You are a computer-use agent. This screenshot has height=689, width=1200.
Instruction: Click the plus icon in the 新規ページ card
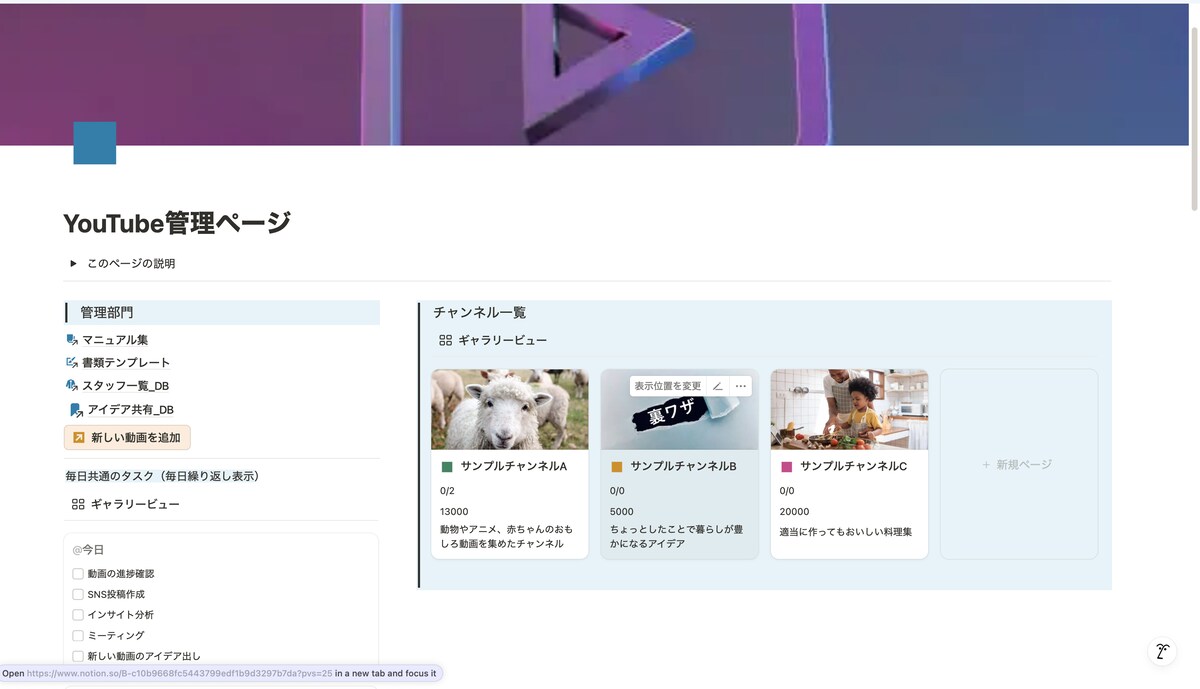click(x=986, y=465)
